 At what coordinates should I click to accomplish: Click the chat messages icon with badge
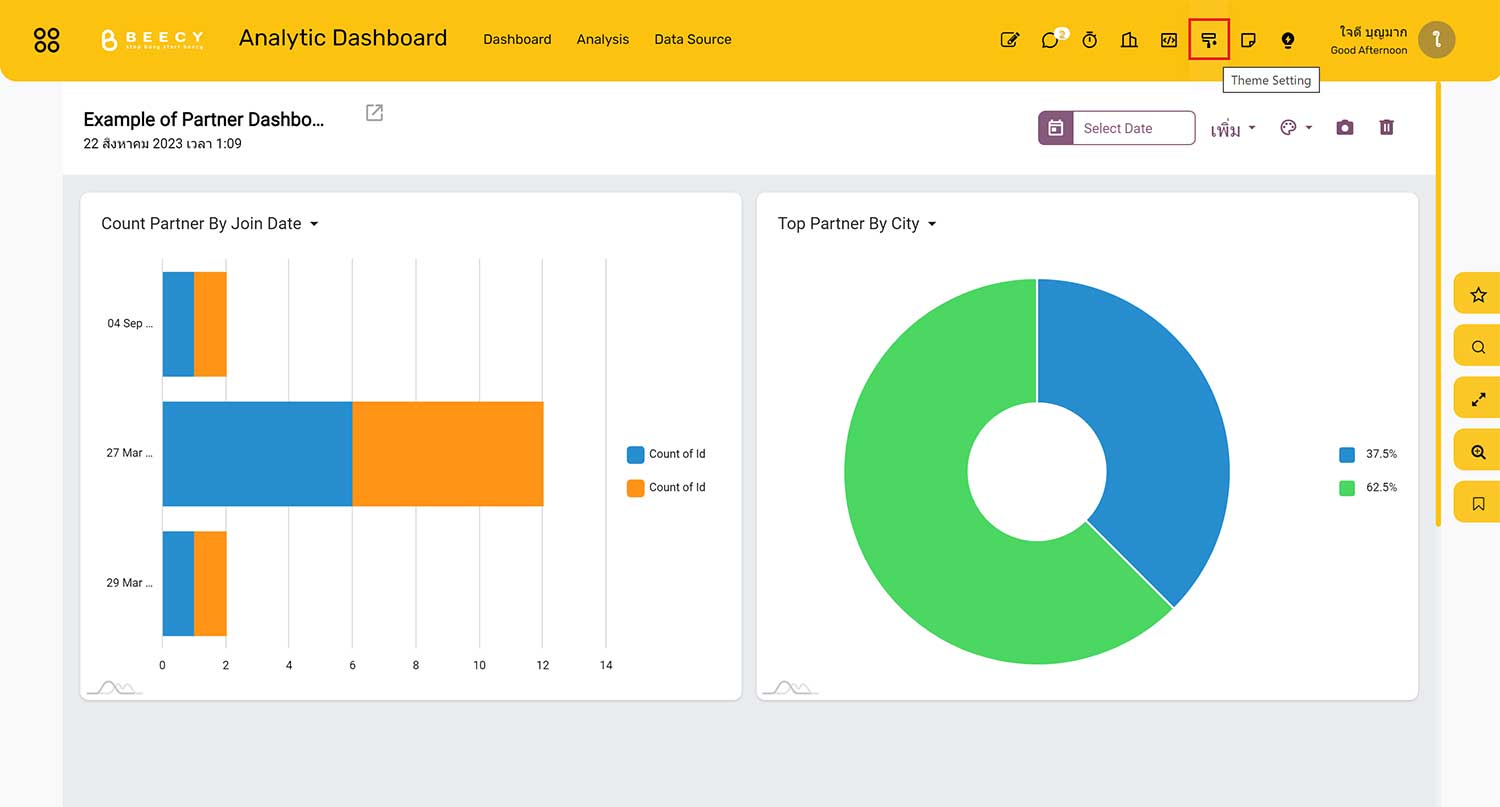1050,40
